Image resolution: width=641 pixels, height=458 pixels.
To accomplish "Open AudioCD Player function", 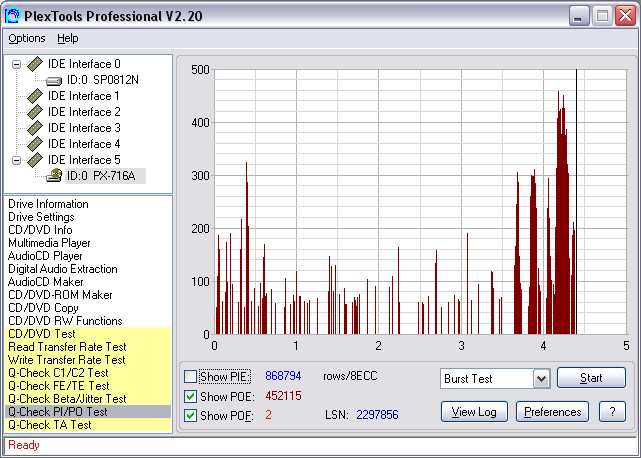I will 45,256.
